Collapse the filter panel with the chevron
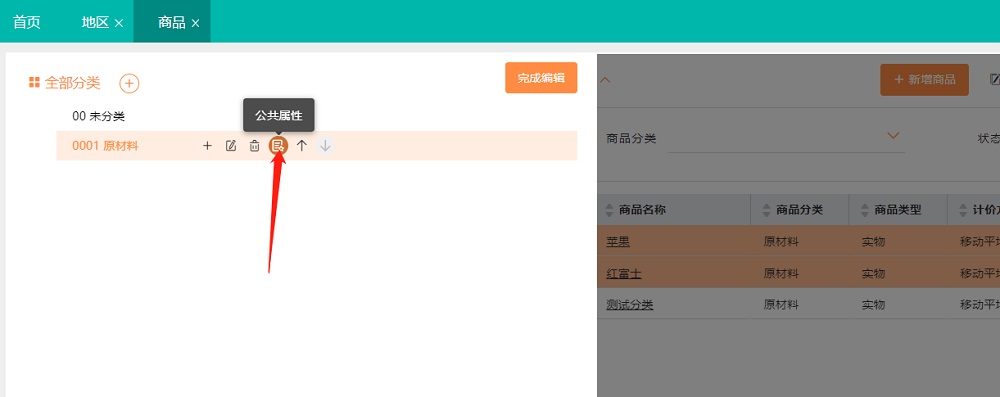Image resolution: width=1000 pixels, height=397 pixels. tap(606, 80)
